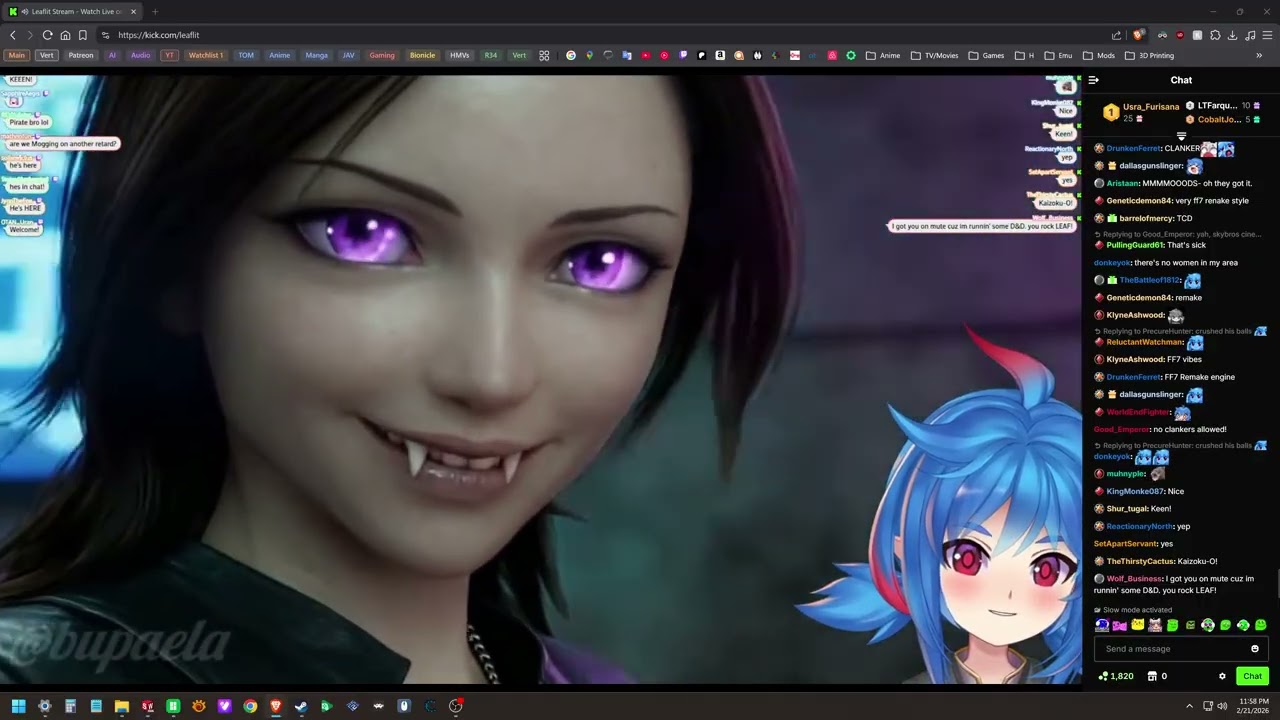This screenshot has height=720, width=1280.
Task: Collapse the chat panel
Action: pyautogui.click(x=1094, y=80)
